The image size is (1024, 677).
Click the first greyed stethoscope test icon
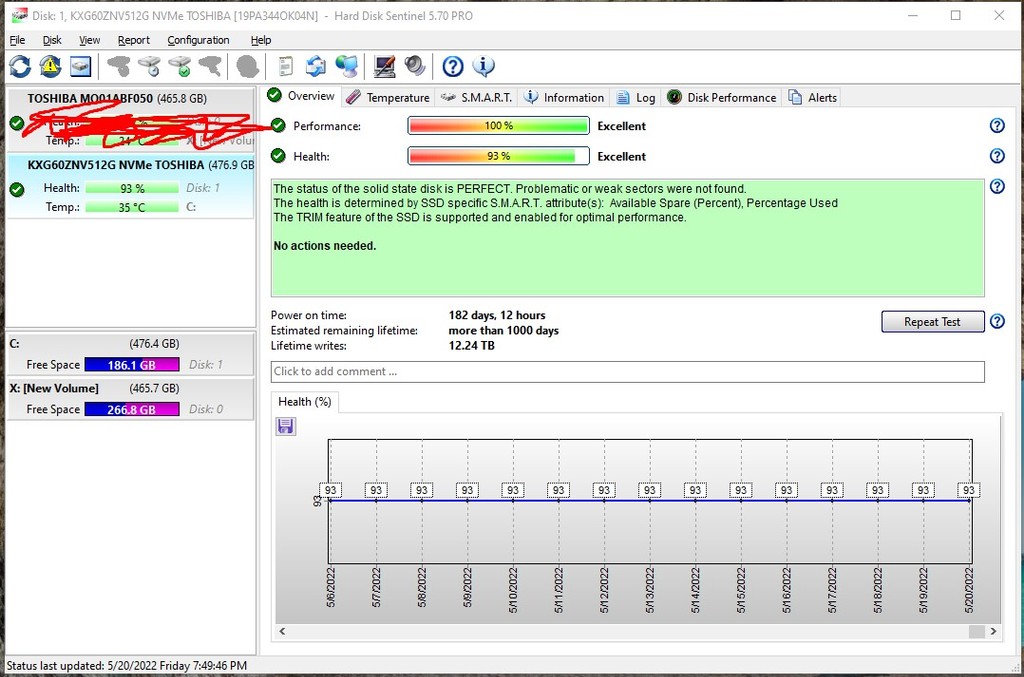pos(119,66)
